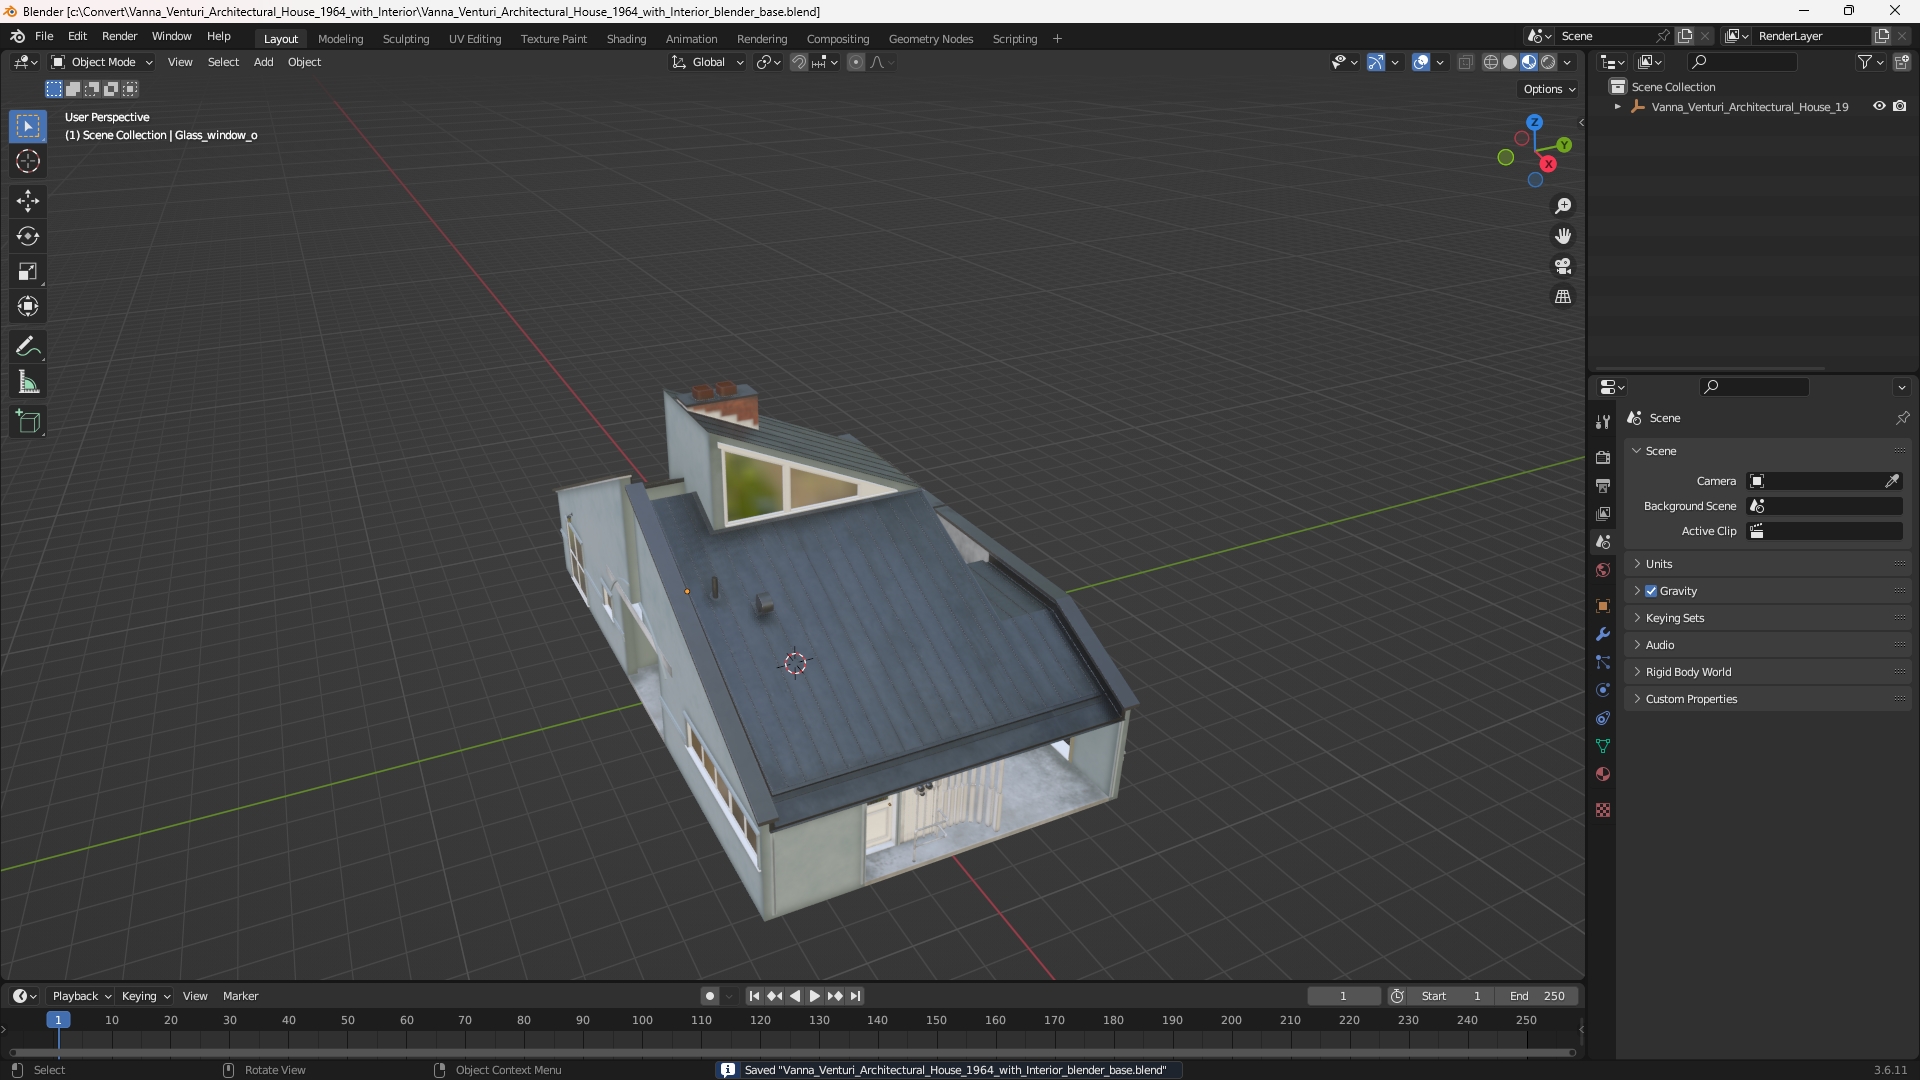
Task: Open the Object Mode dropdown
Action: pyautogui.click(x=102, y=62)
